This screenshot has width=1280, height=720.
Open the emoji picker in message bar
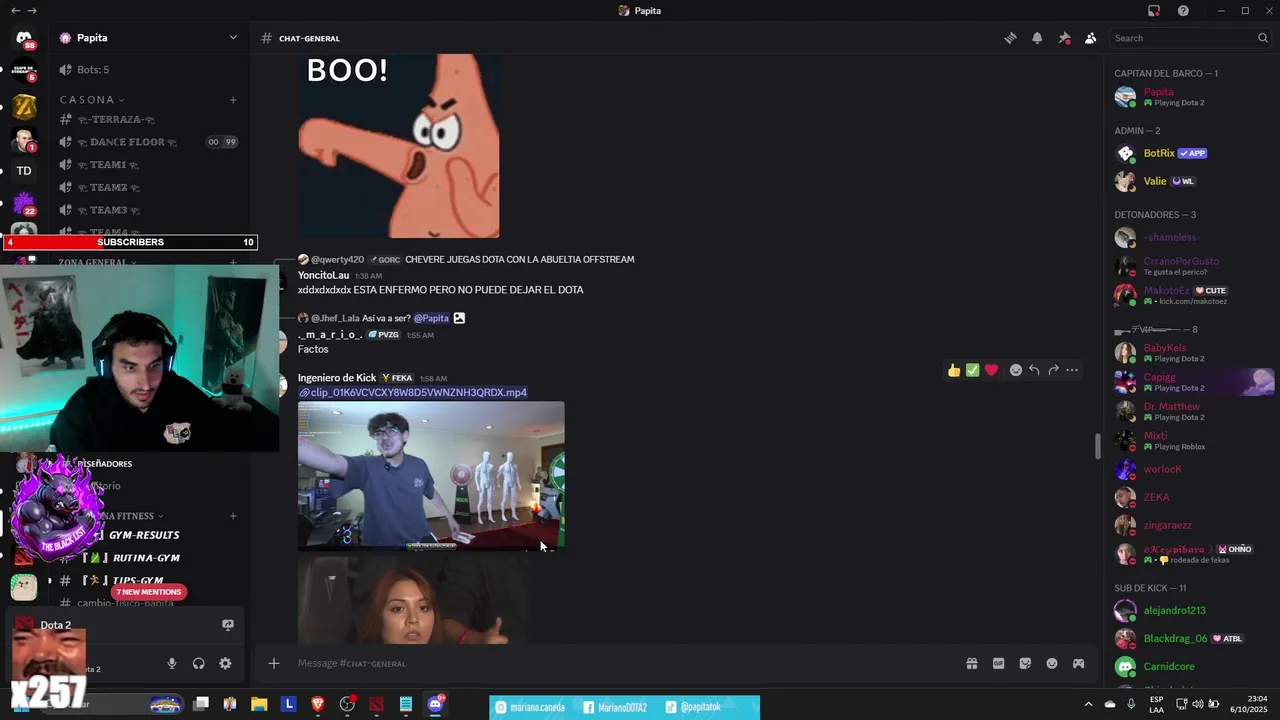[x=1052, y=663]
